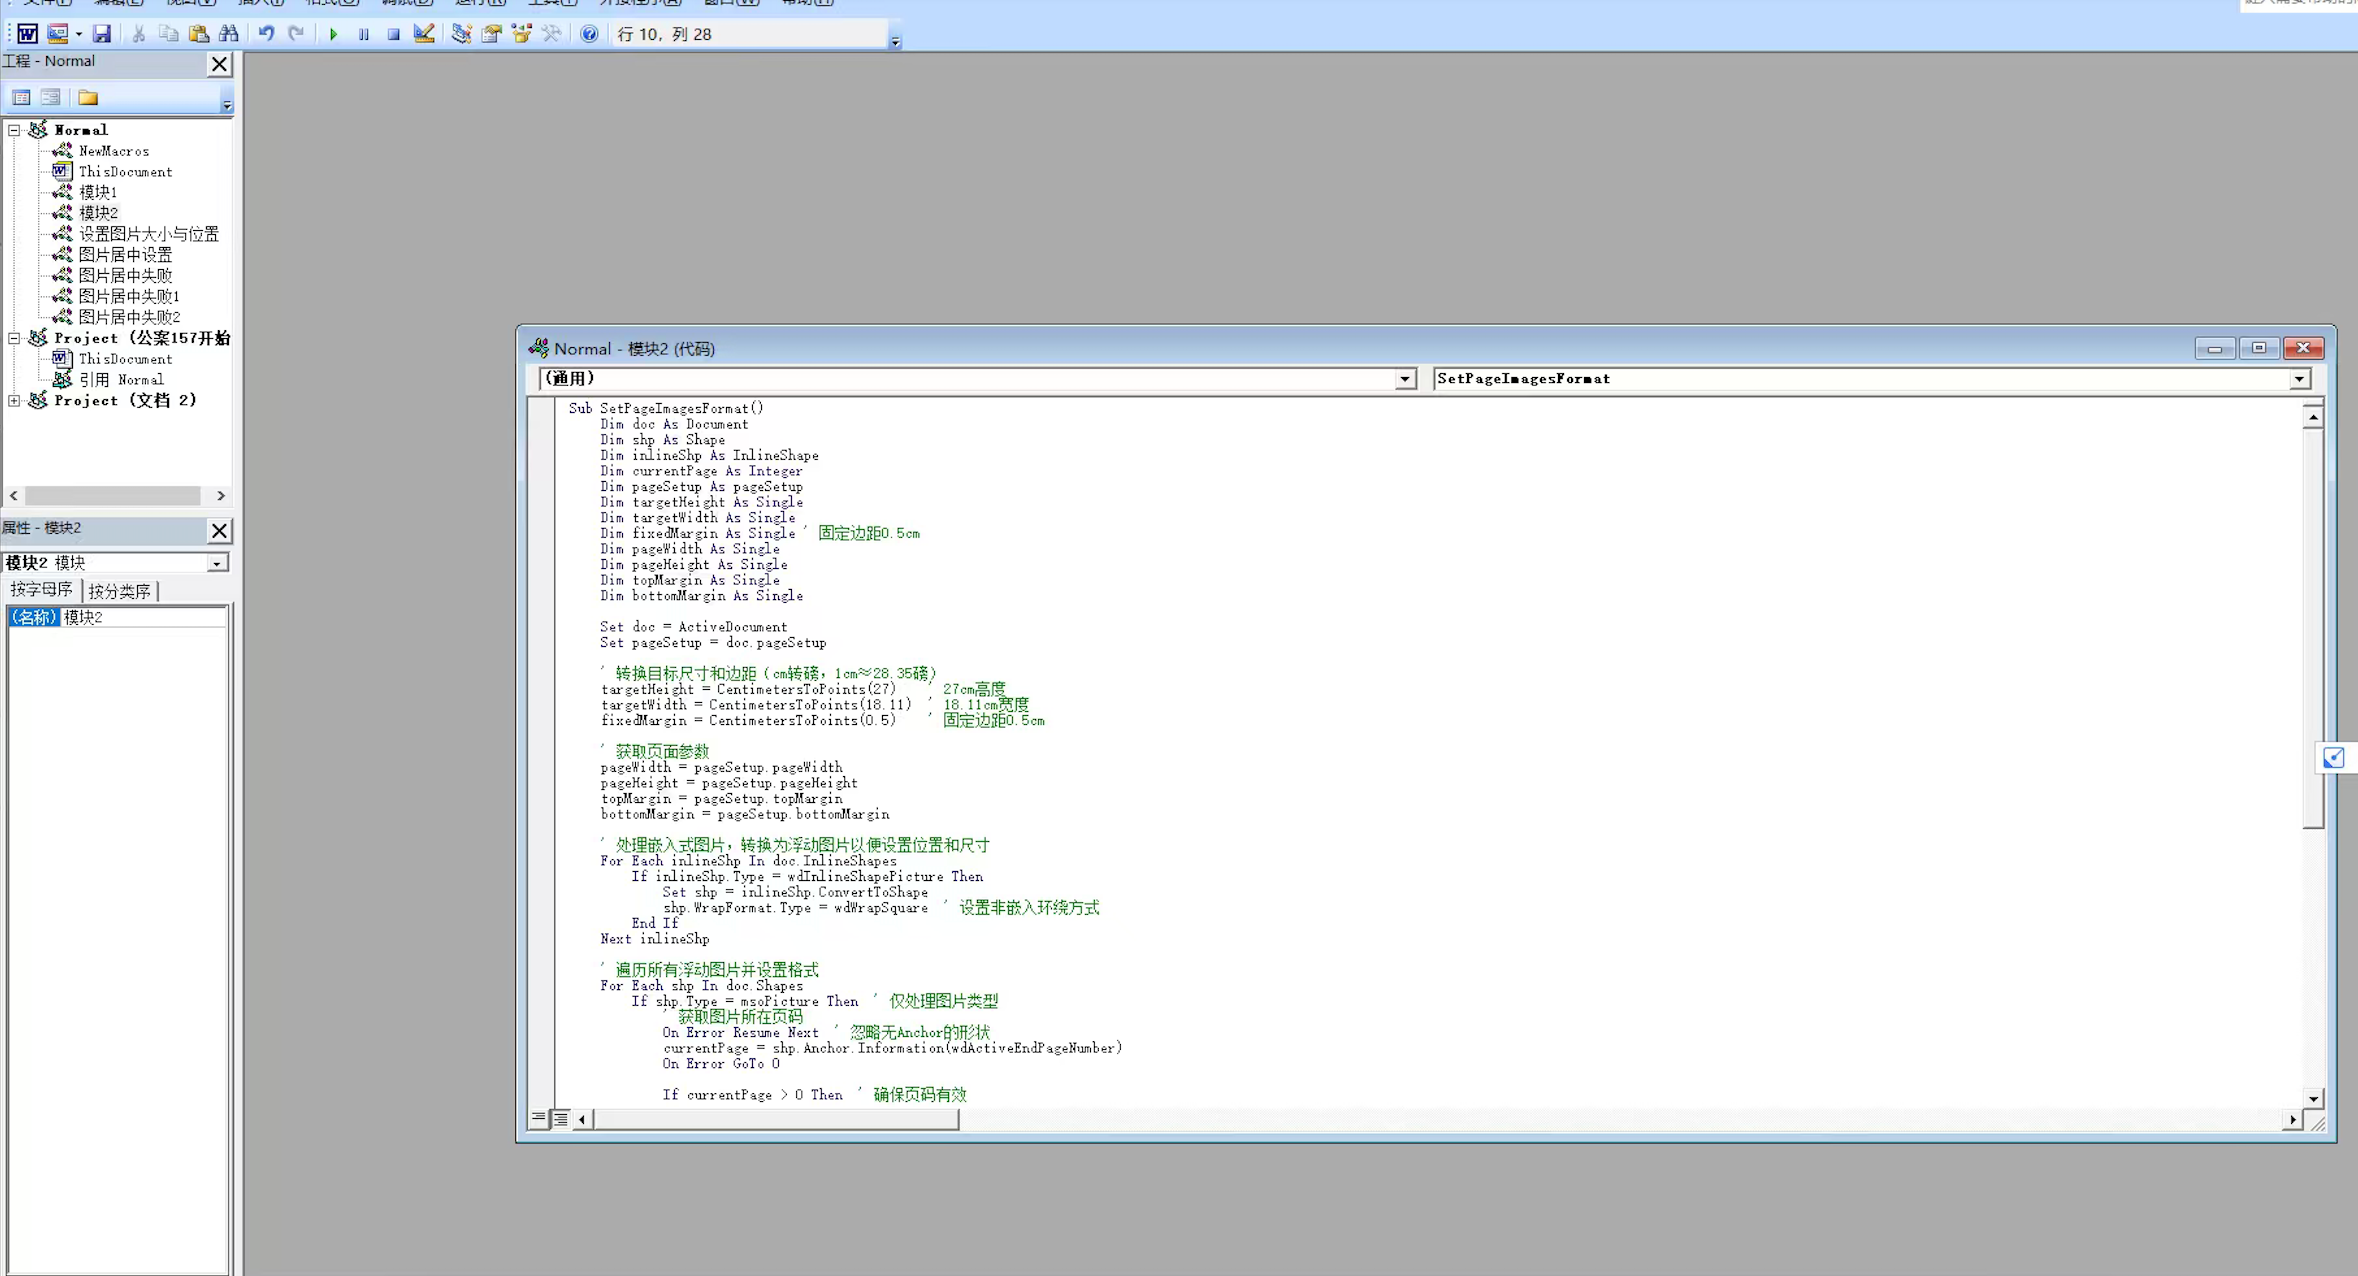Toggle Design Mode icon in toolbar
This screenshot has height=1276, width=2358.
point(424,34)
